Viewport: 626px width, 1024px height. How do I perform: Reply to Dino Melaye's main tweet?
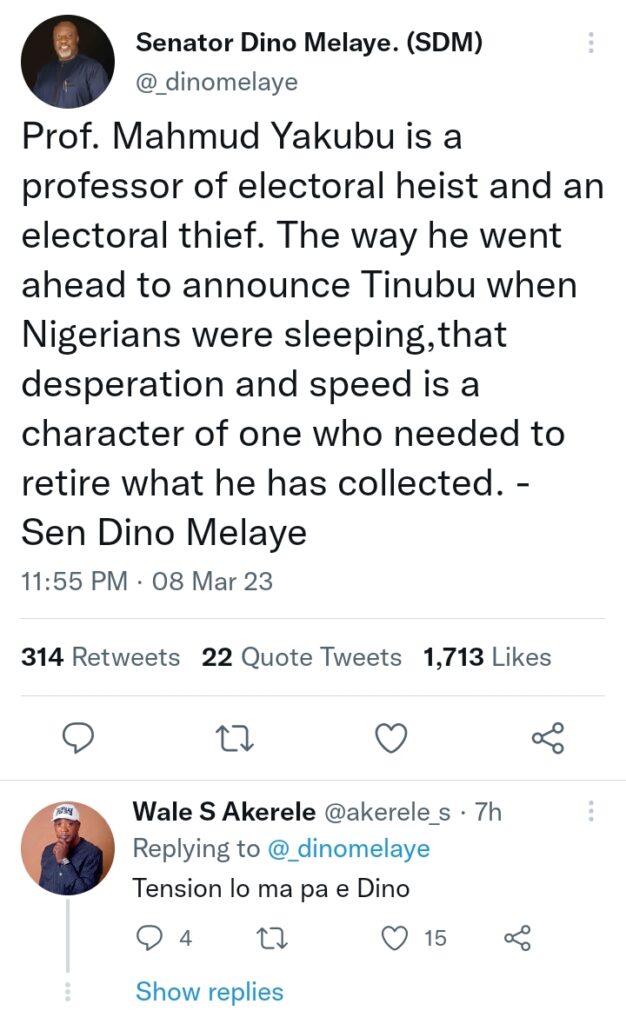pyautogui.click(x=78, y=738)
